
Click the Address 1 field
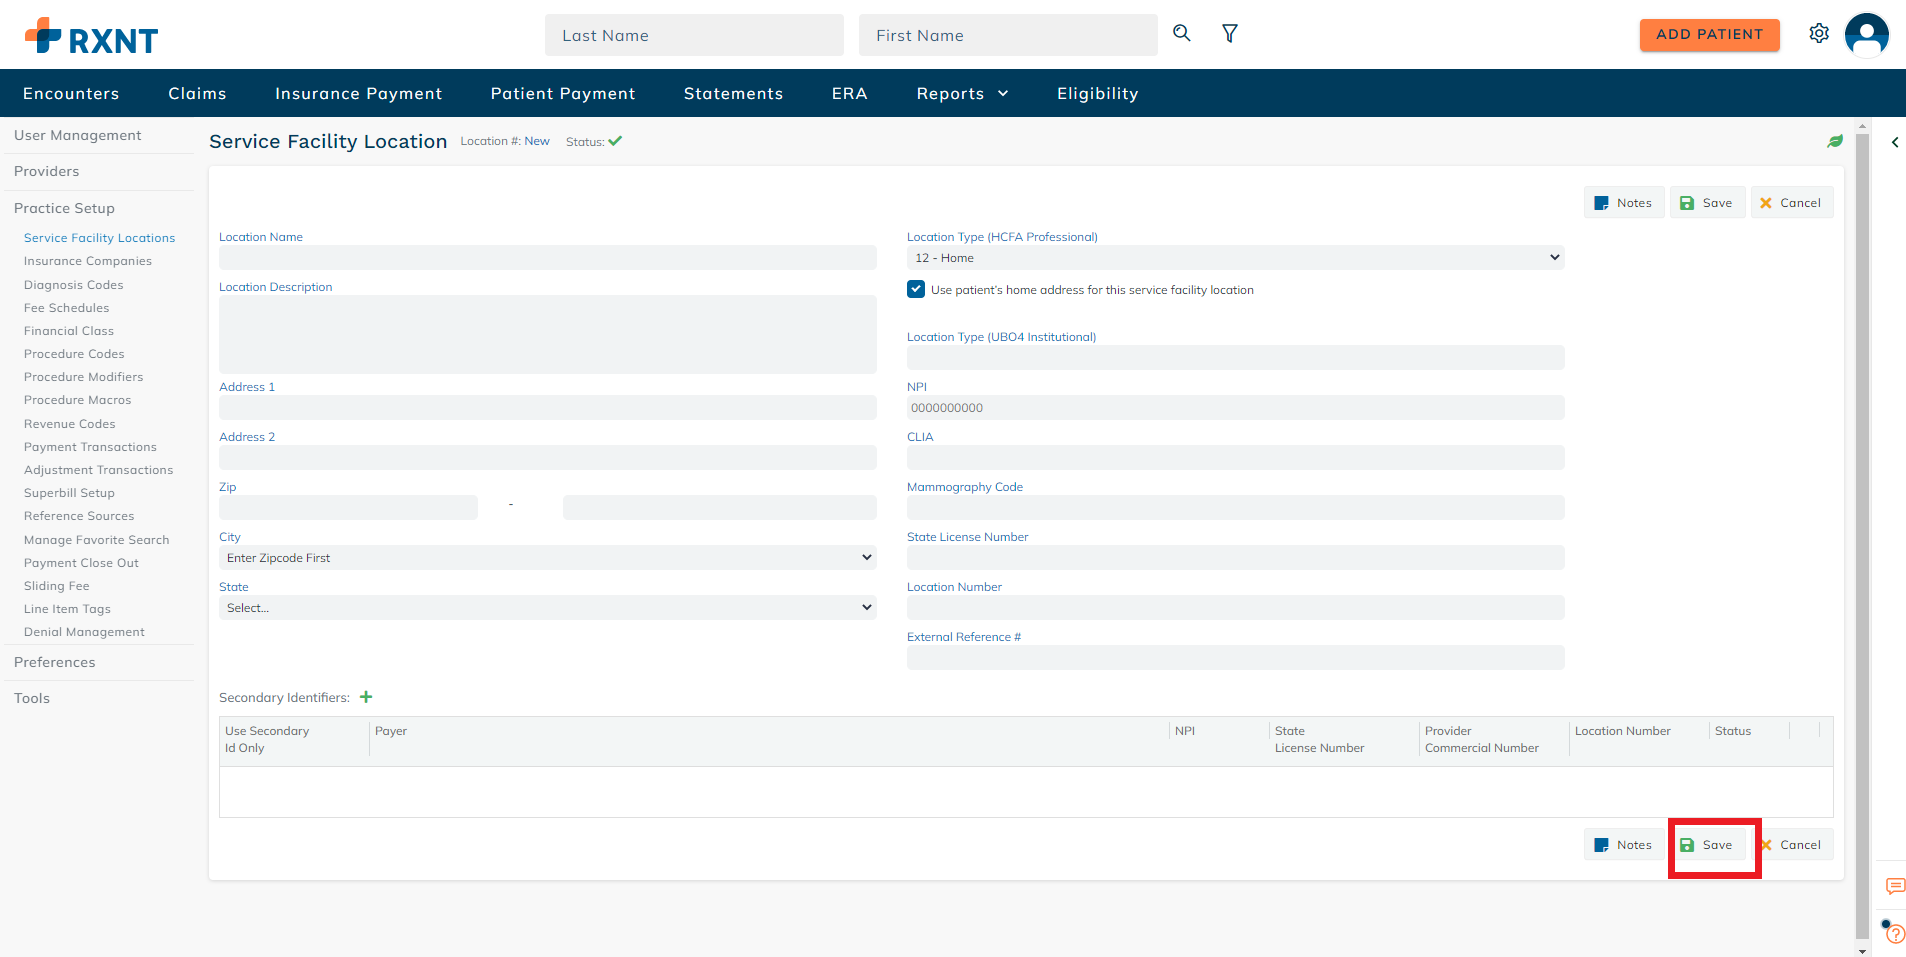(547, 408)
